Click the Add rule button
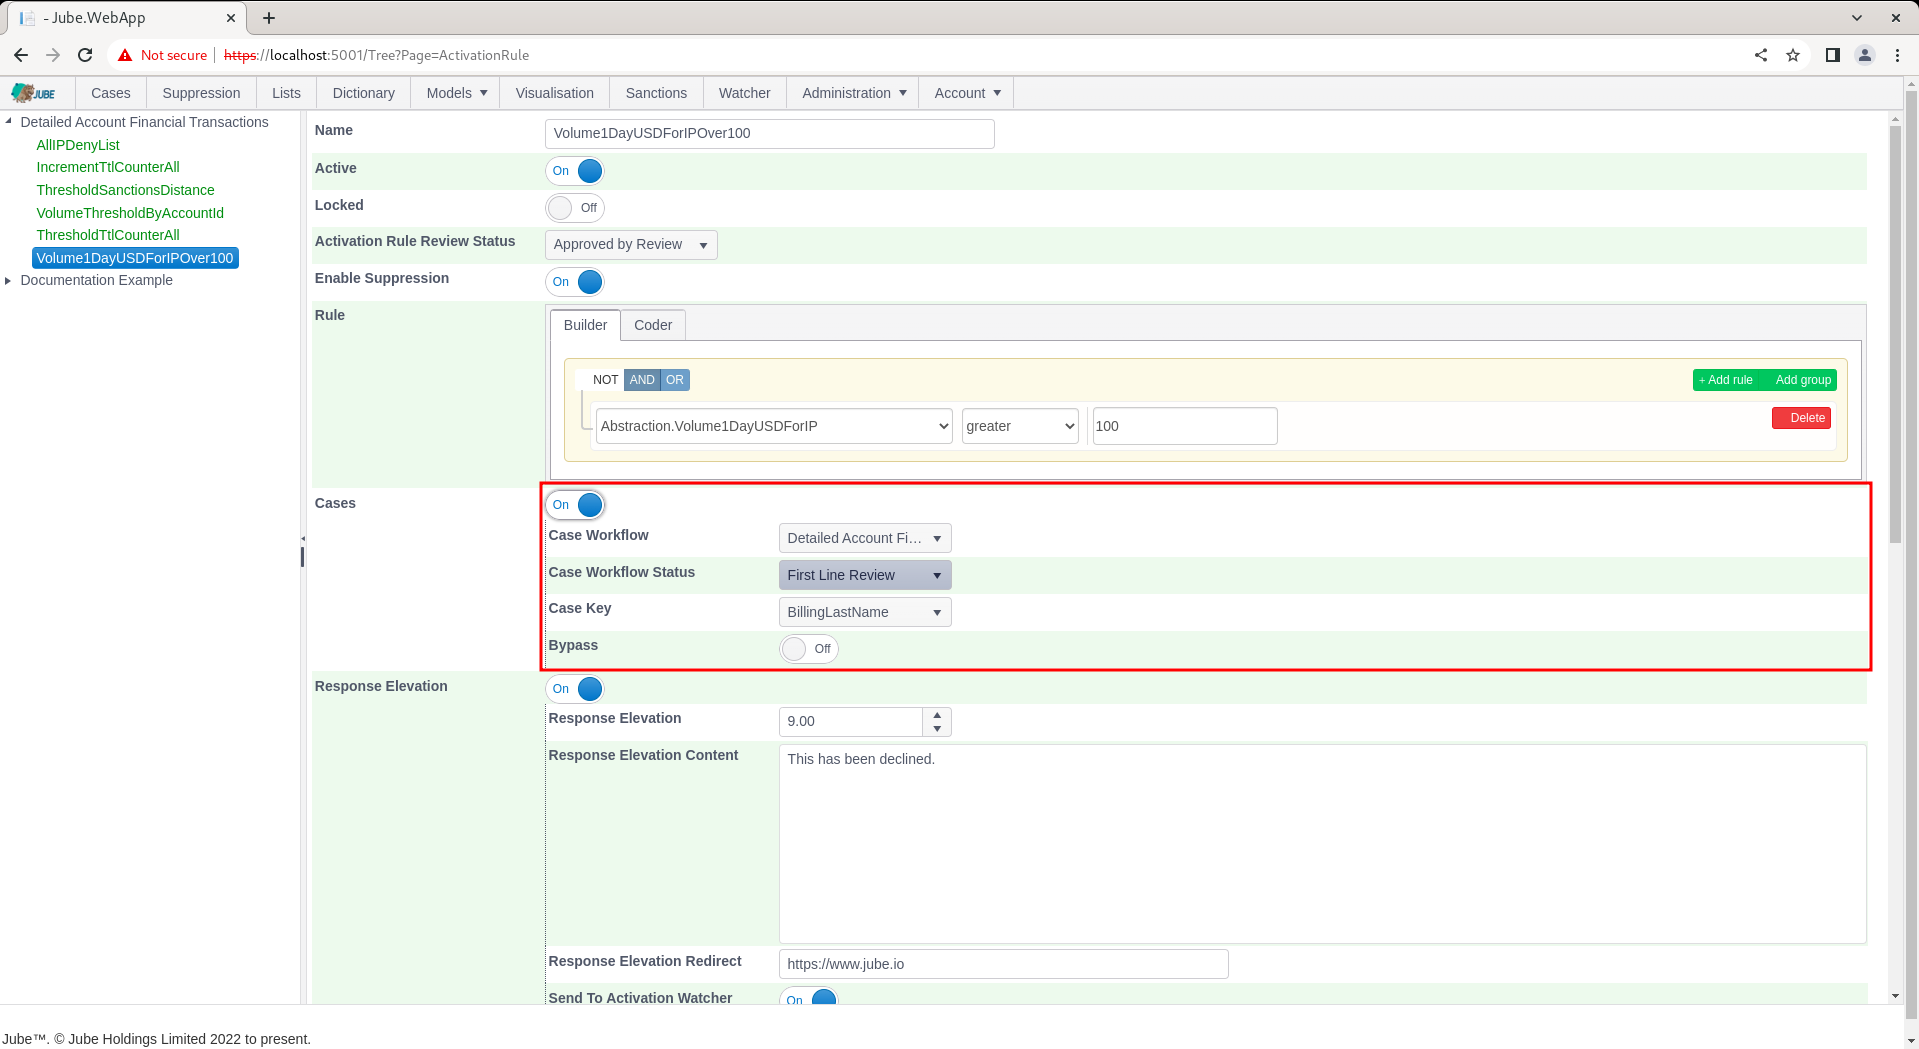Image resolution: width=1919 pixels, height=1049 pixels. (x=1726, y=380)
